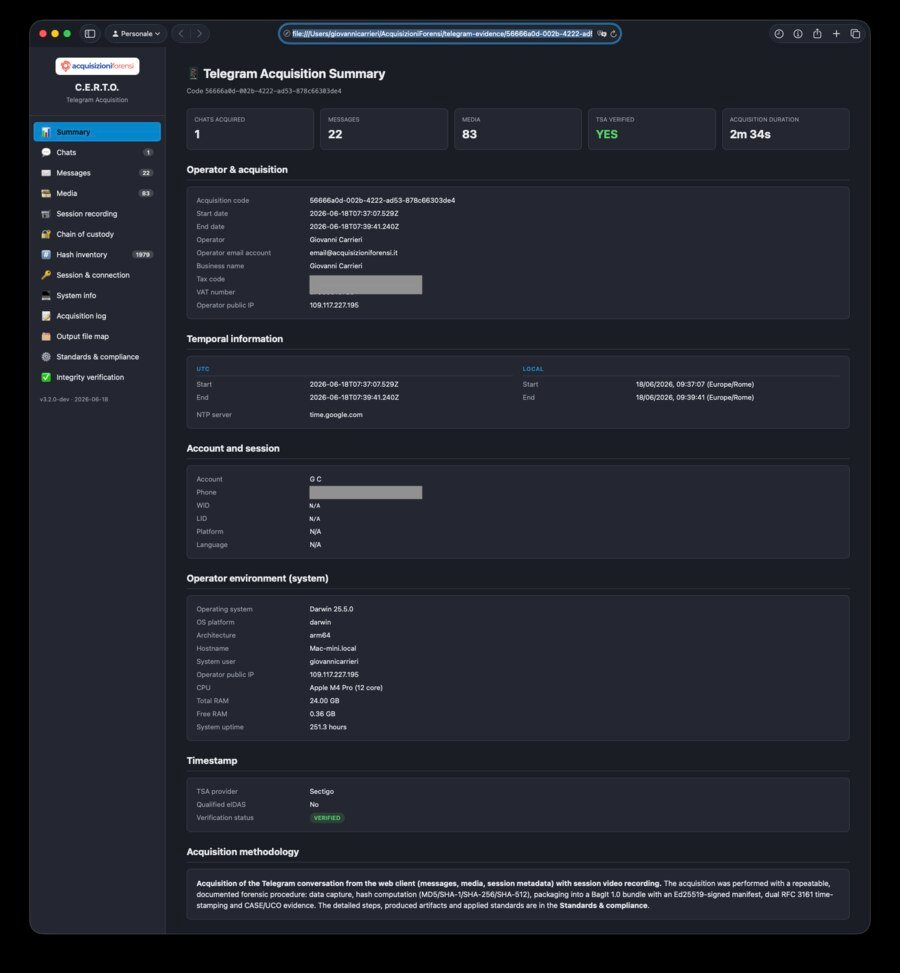Click the Messages 22 stat card
This screenshot has height=973, width=900.
click(384, 129)
